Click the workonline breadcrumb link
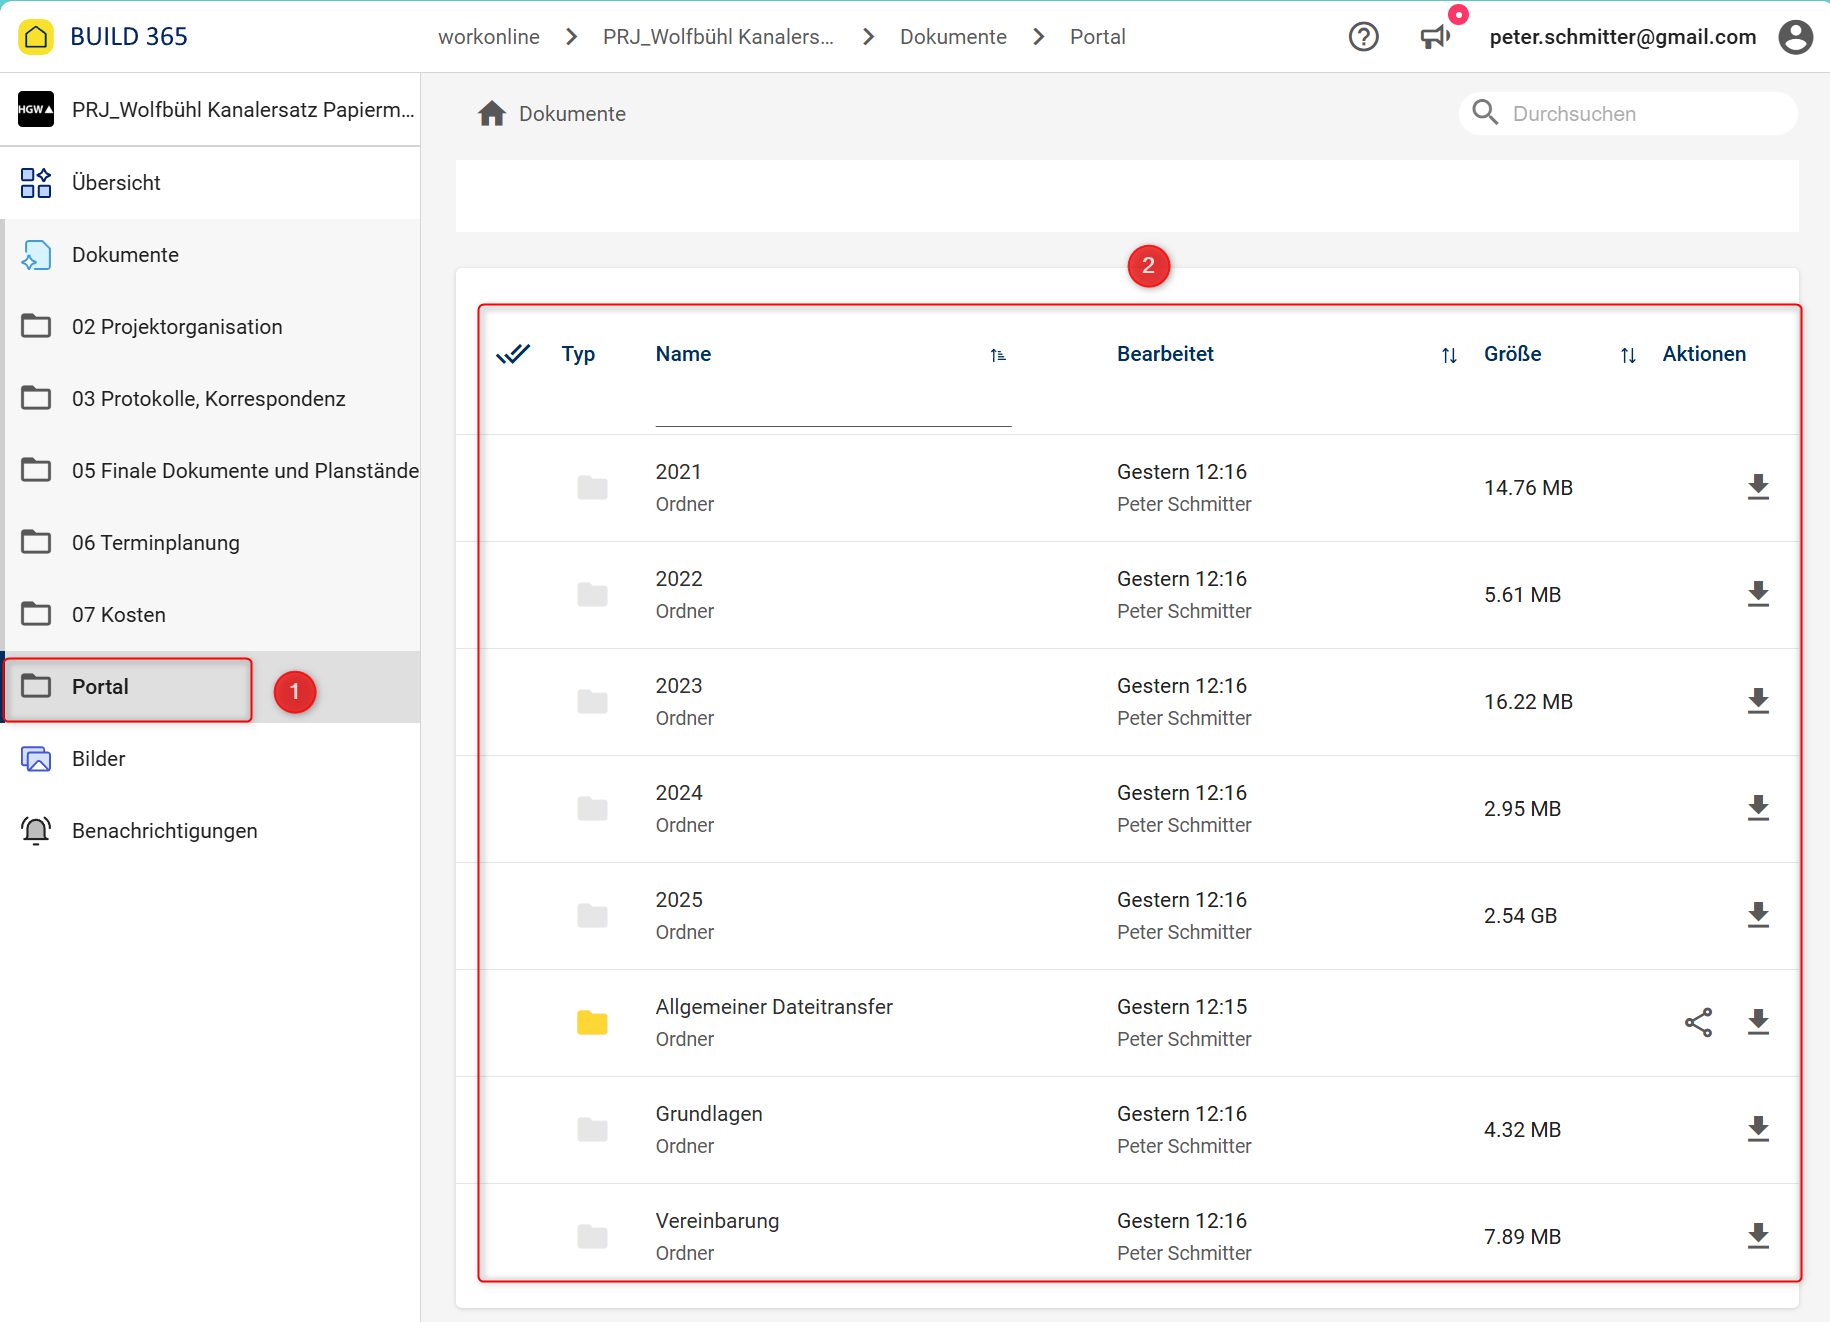This screenshot has width=1830, height=1322. pos(488,37)
